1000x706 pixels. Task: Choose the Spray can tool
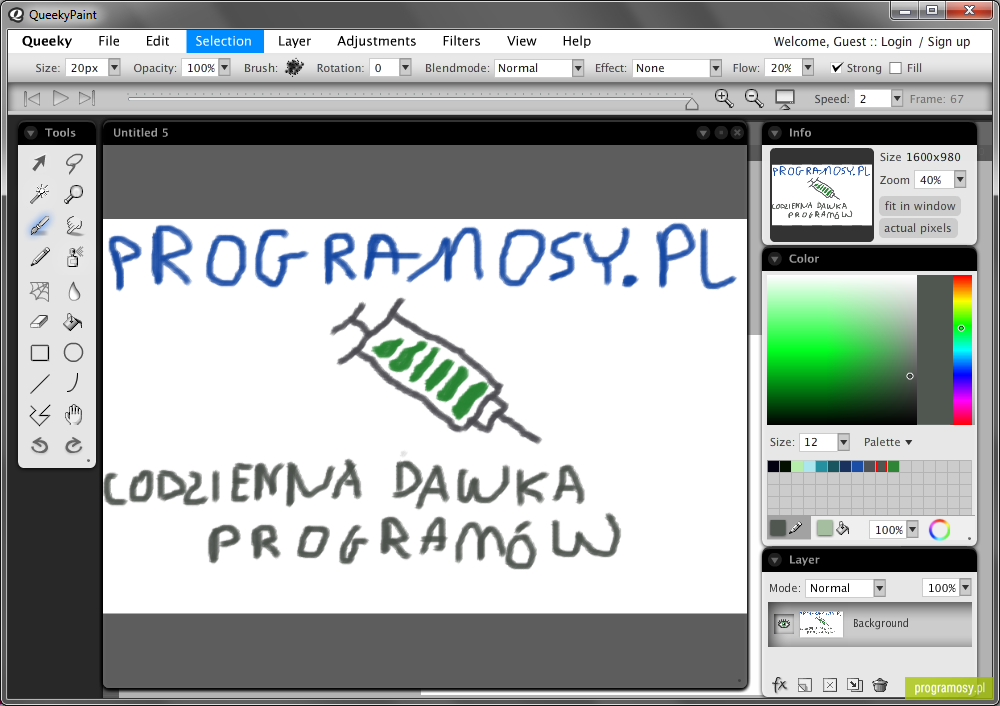(73, 256)
